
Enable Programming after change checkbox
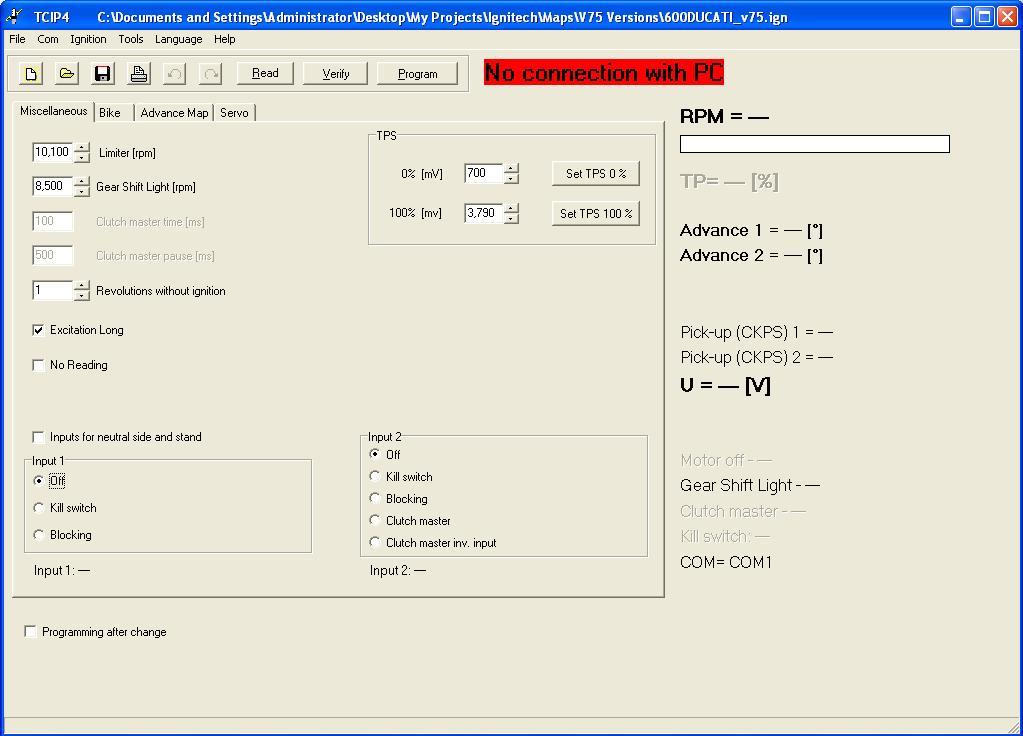[x=31, y=632]
